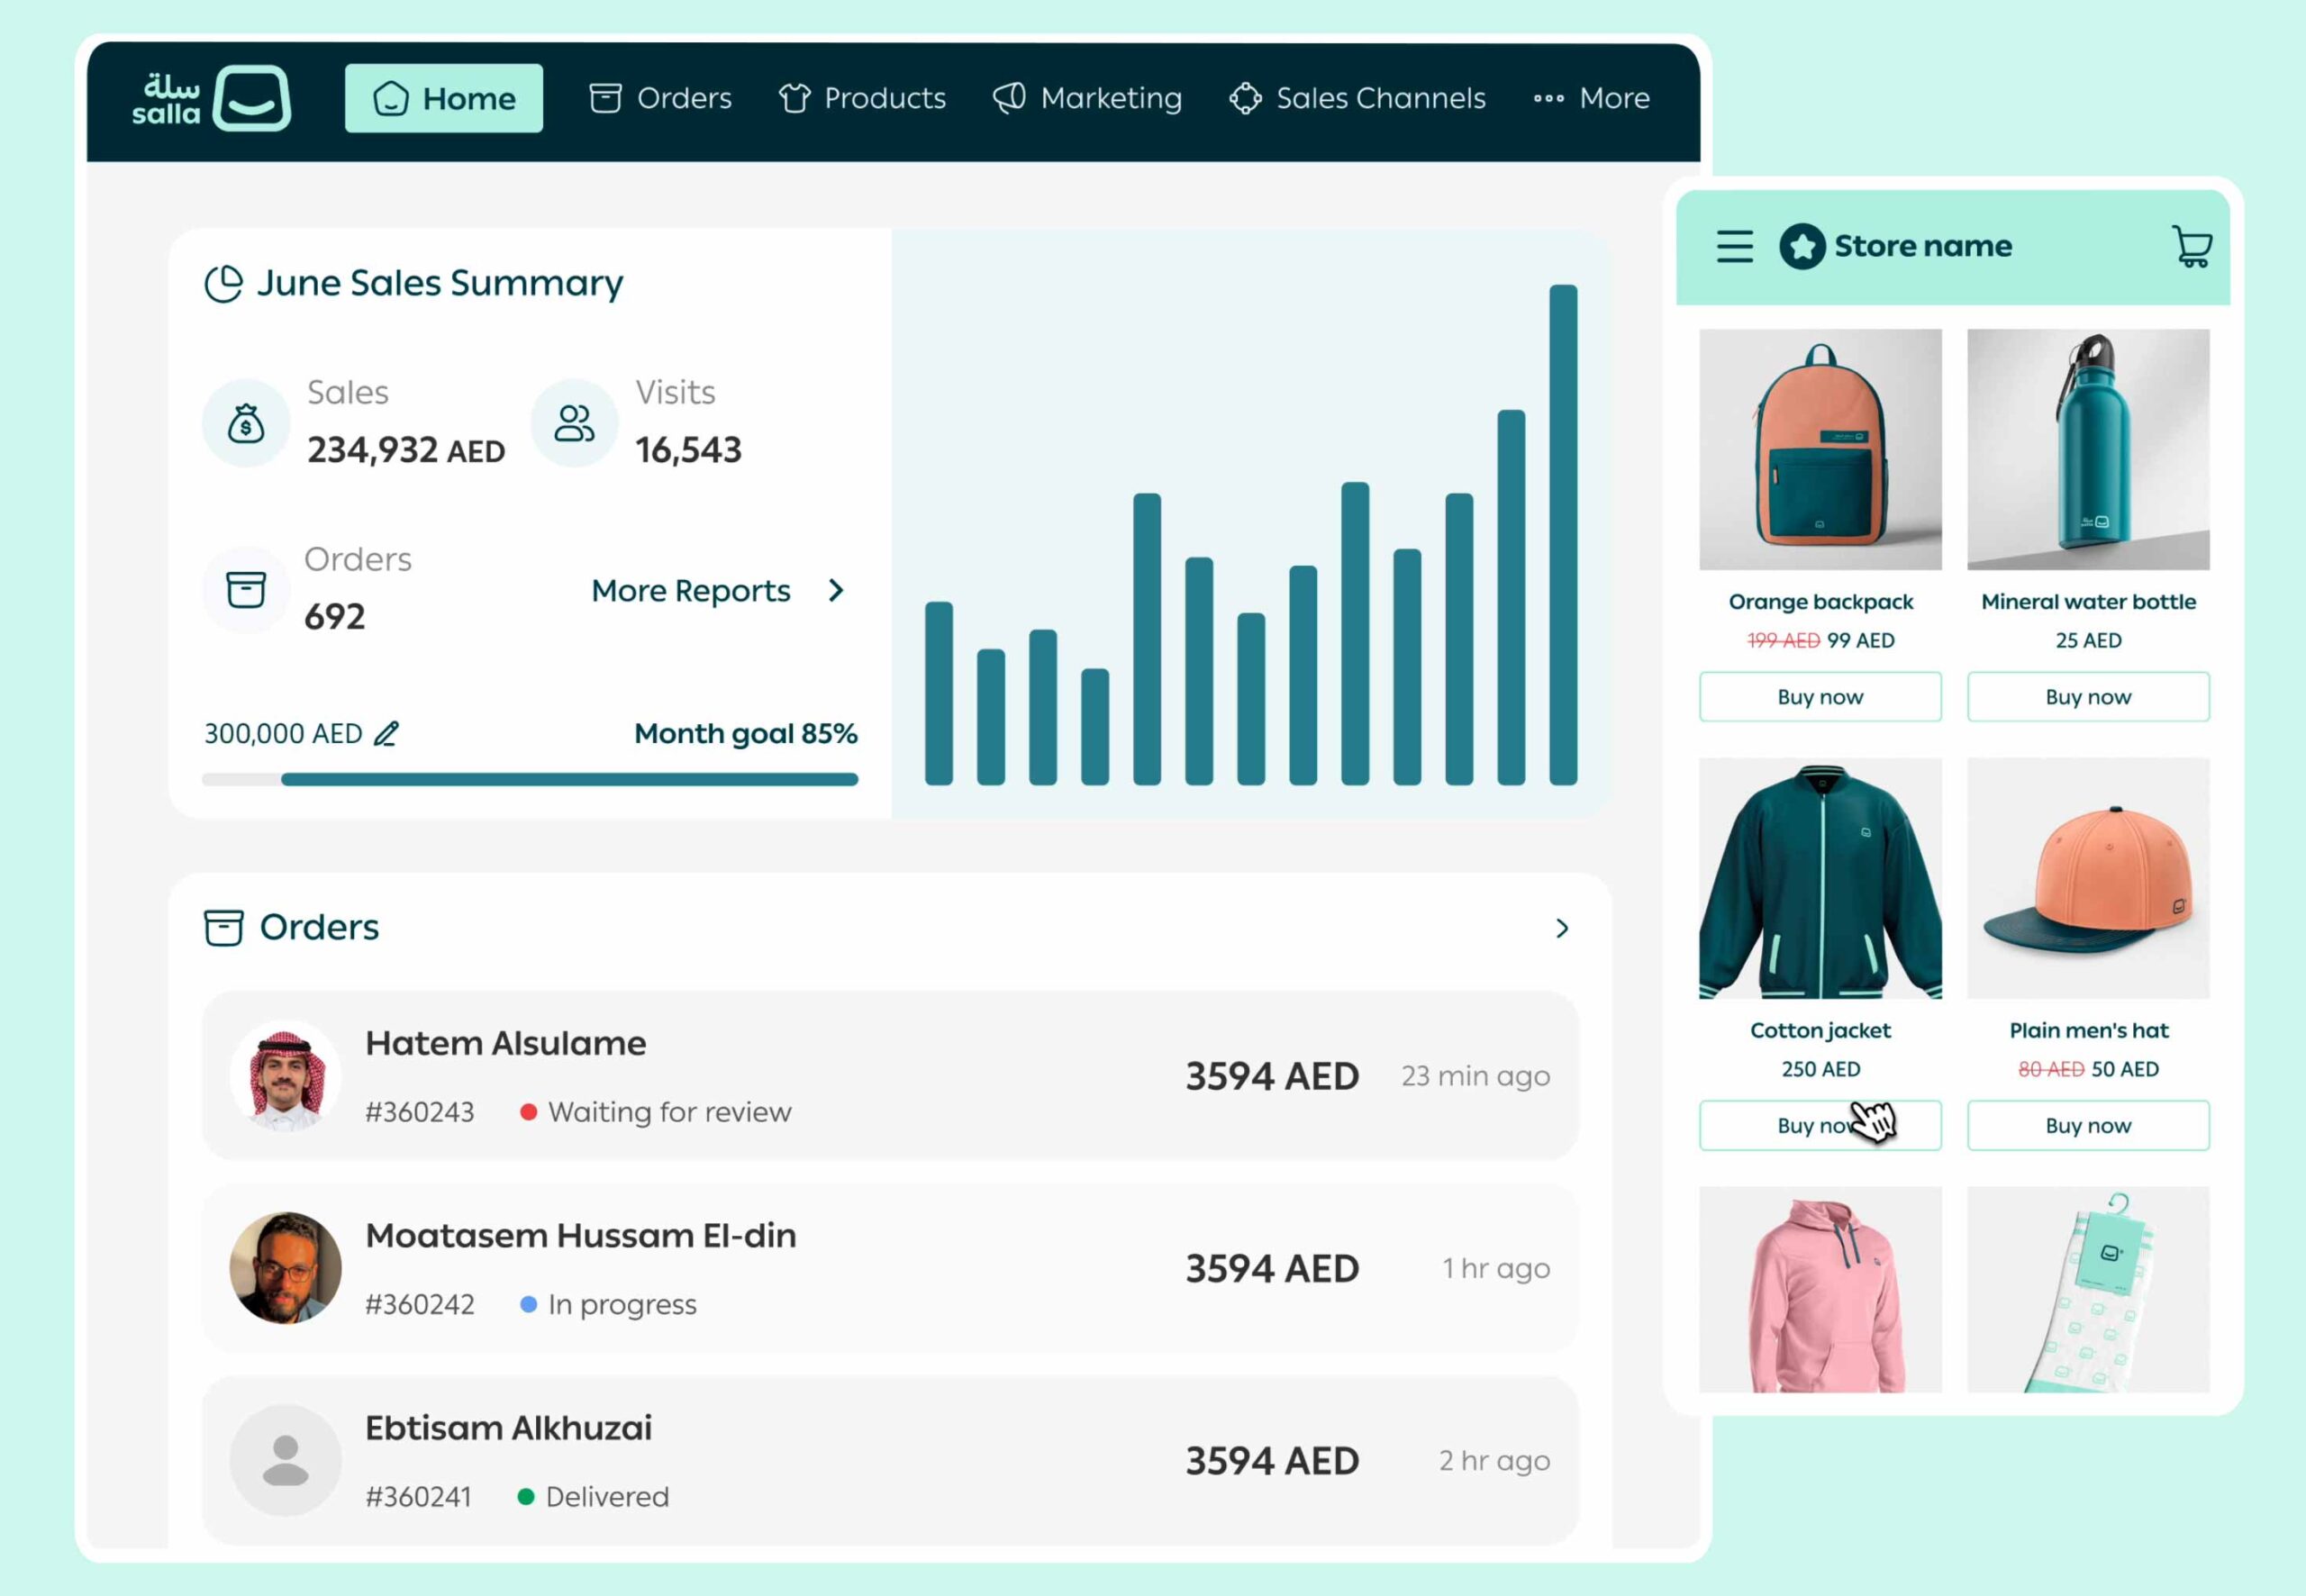Click the In progress status
The image size is (2306, 1596).
(608, 1304)
